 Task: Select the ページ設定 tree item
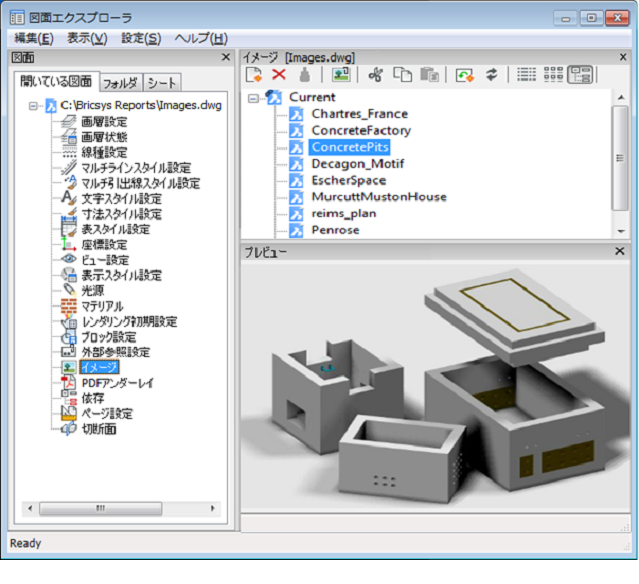click(107, 413)
